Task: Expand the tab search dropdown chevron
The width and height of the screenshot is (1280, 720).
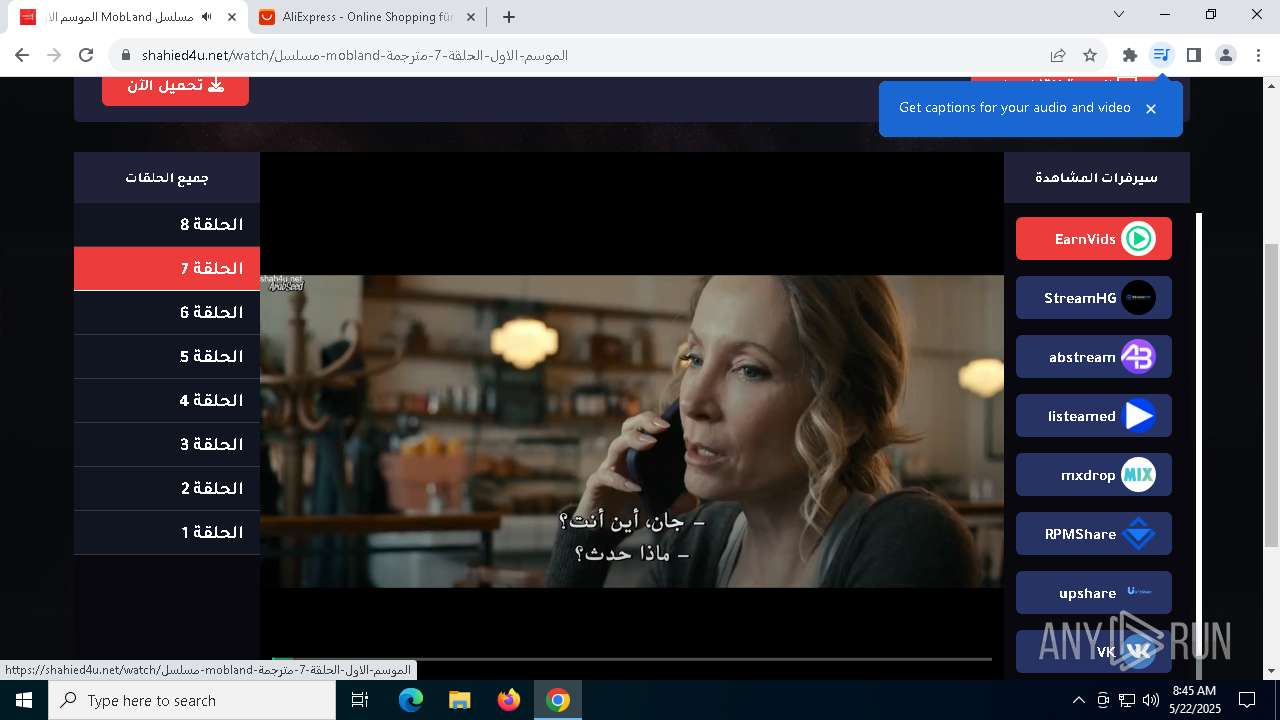Action: click(x=1119, y=15)
